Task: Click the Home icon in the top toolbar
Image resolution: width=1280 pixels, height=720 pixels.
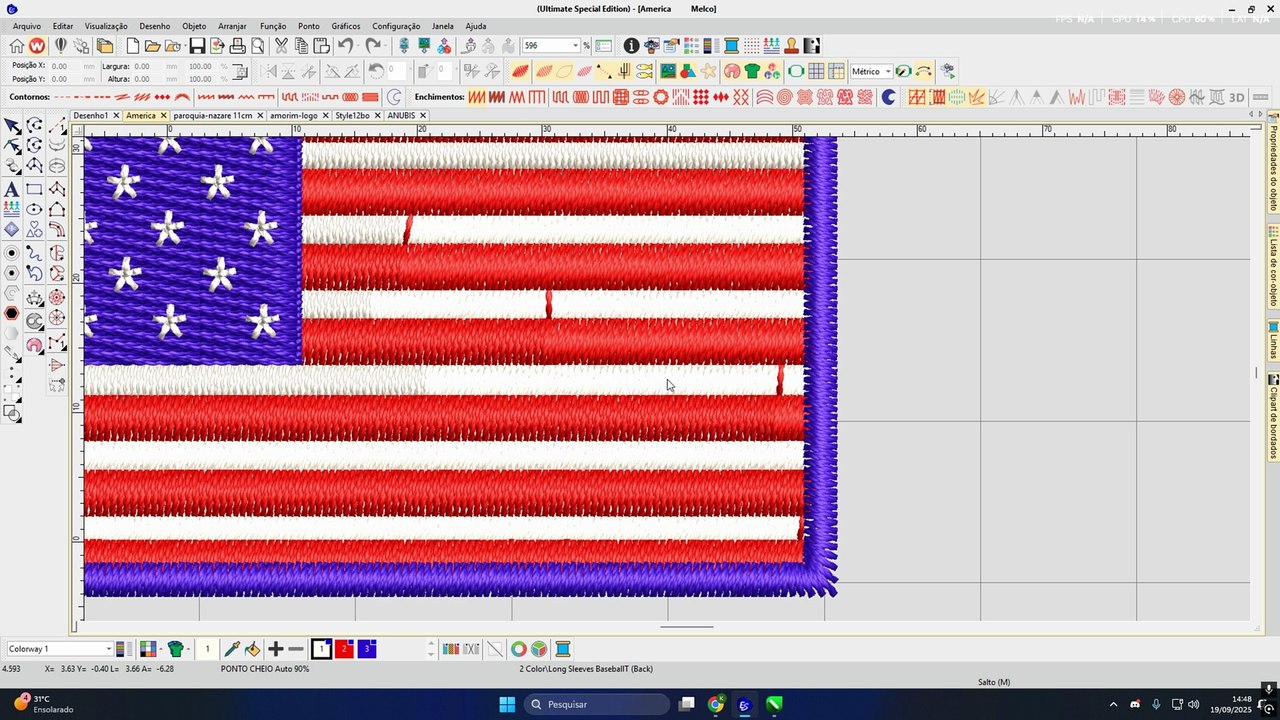Action: [17, 46]
